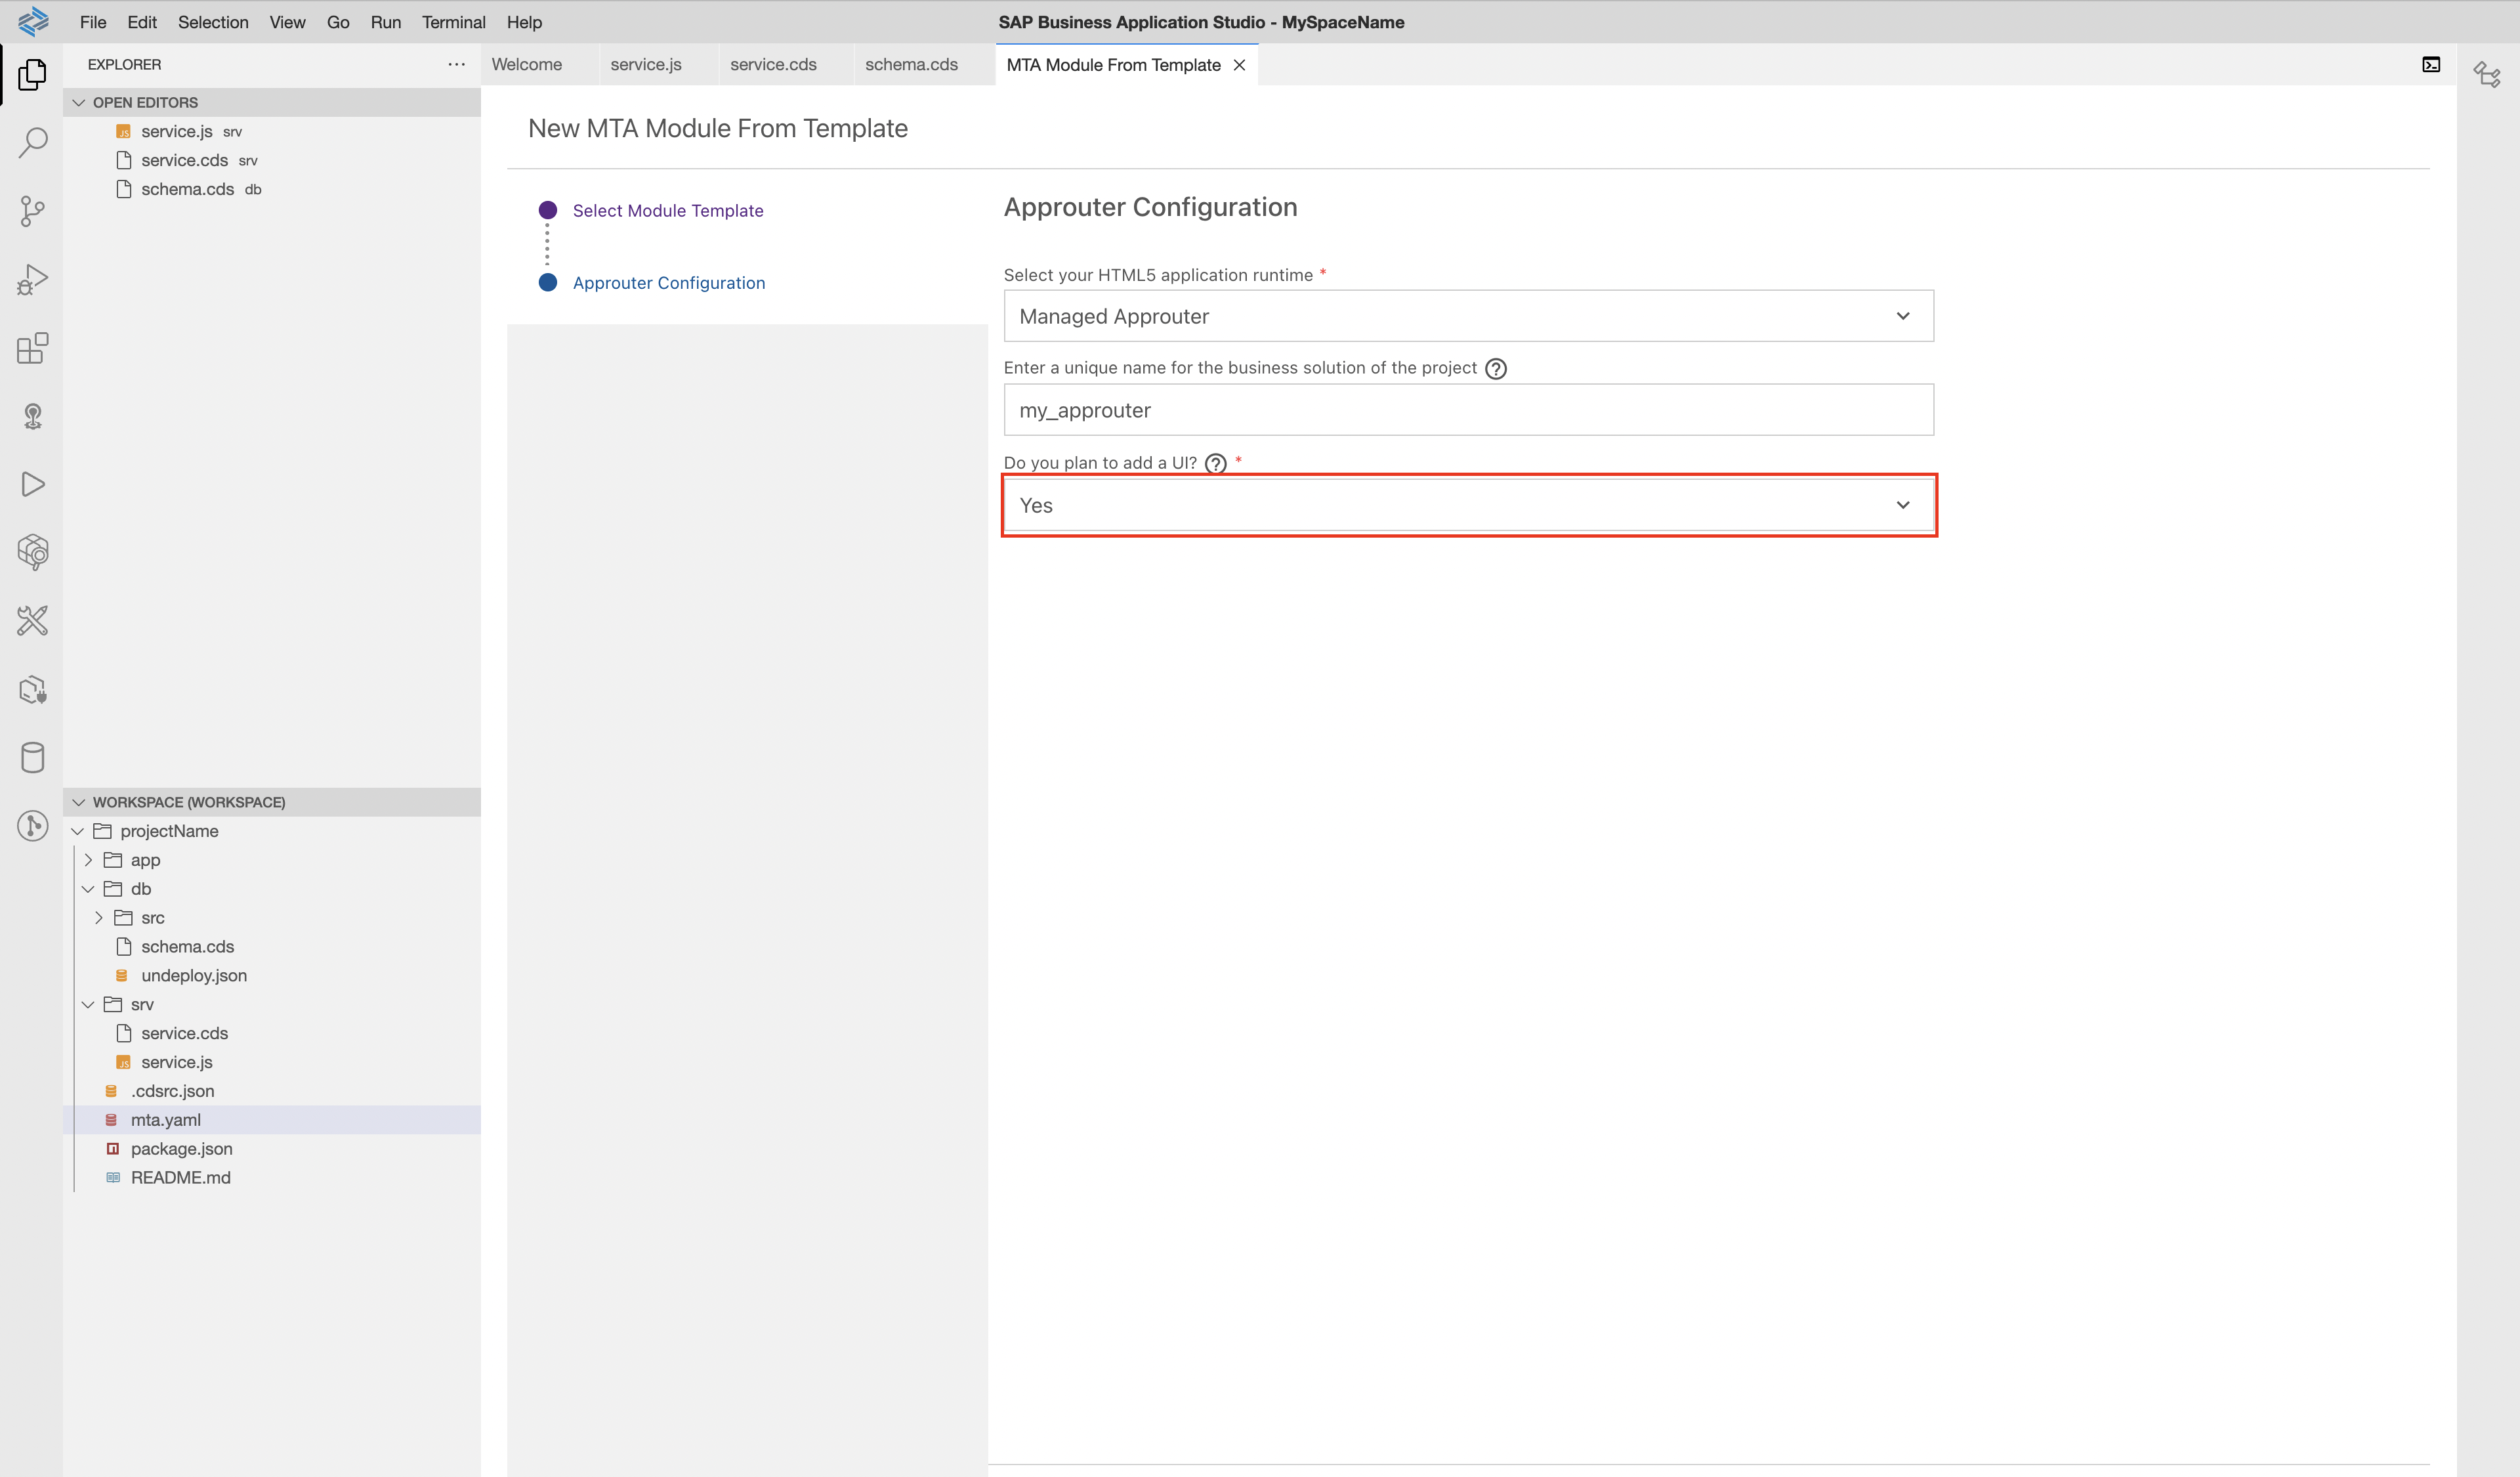This screenshot has width=2520, height=1477.
Task: Open the Git graph icon in activity bar
Action: [x=32, y=826]
